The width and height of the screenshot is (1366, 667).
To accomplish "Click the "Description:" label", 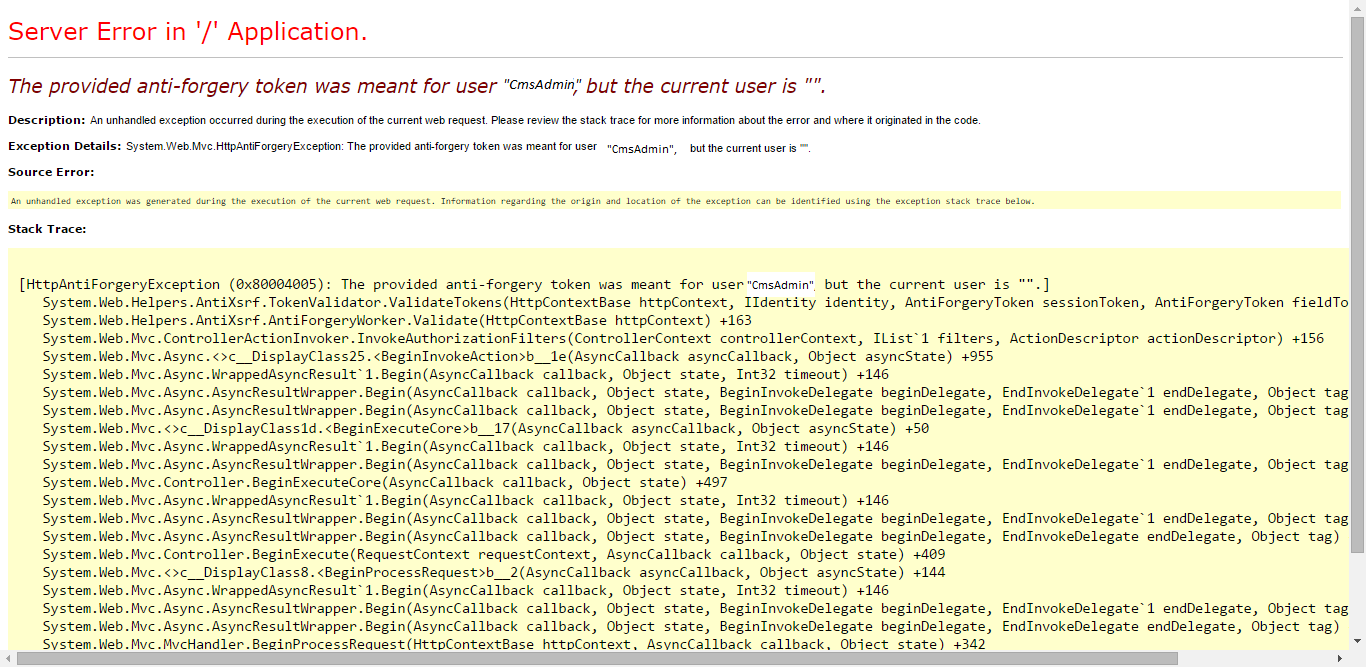I will click(x=46, y=120).
